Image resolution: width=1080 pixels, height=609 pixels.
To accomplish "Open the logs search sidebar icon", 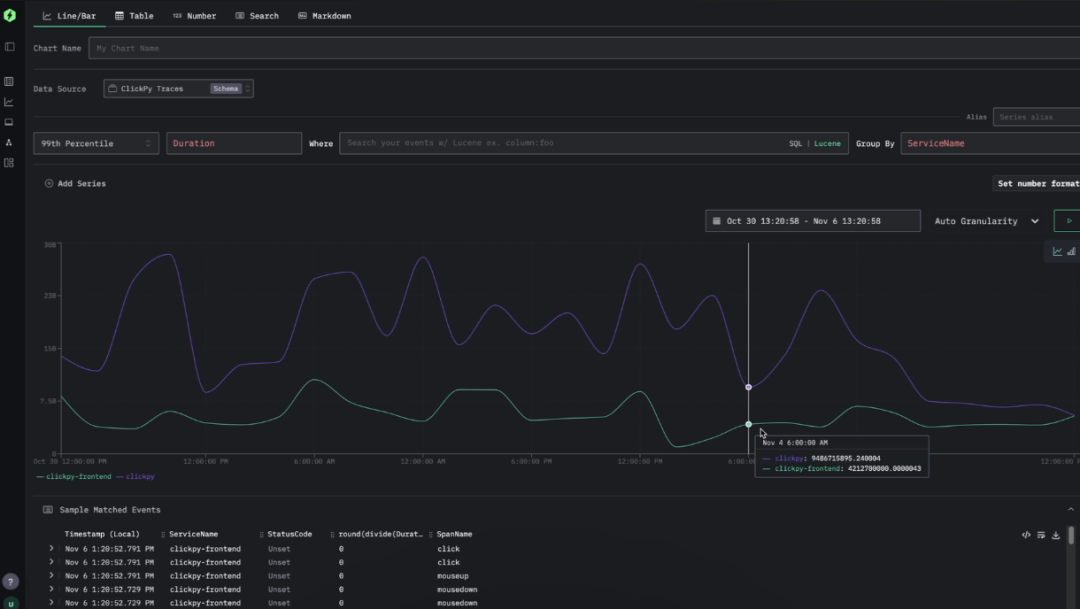I will click(9, 81).
